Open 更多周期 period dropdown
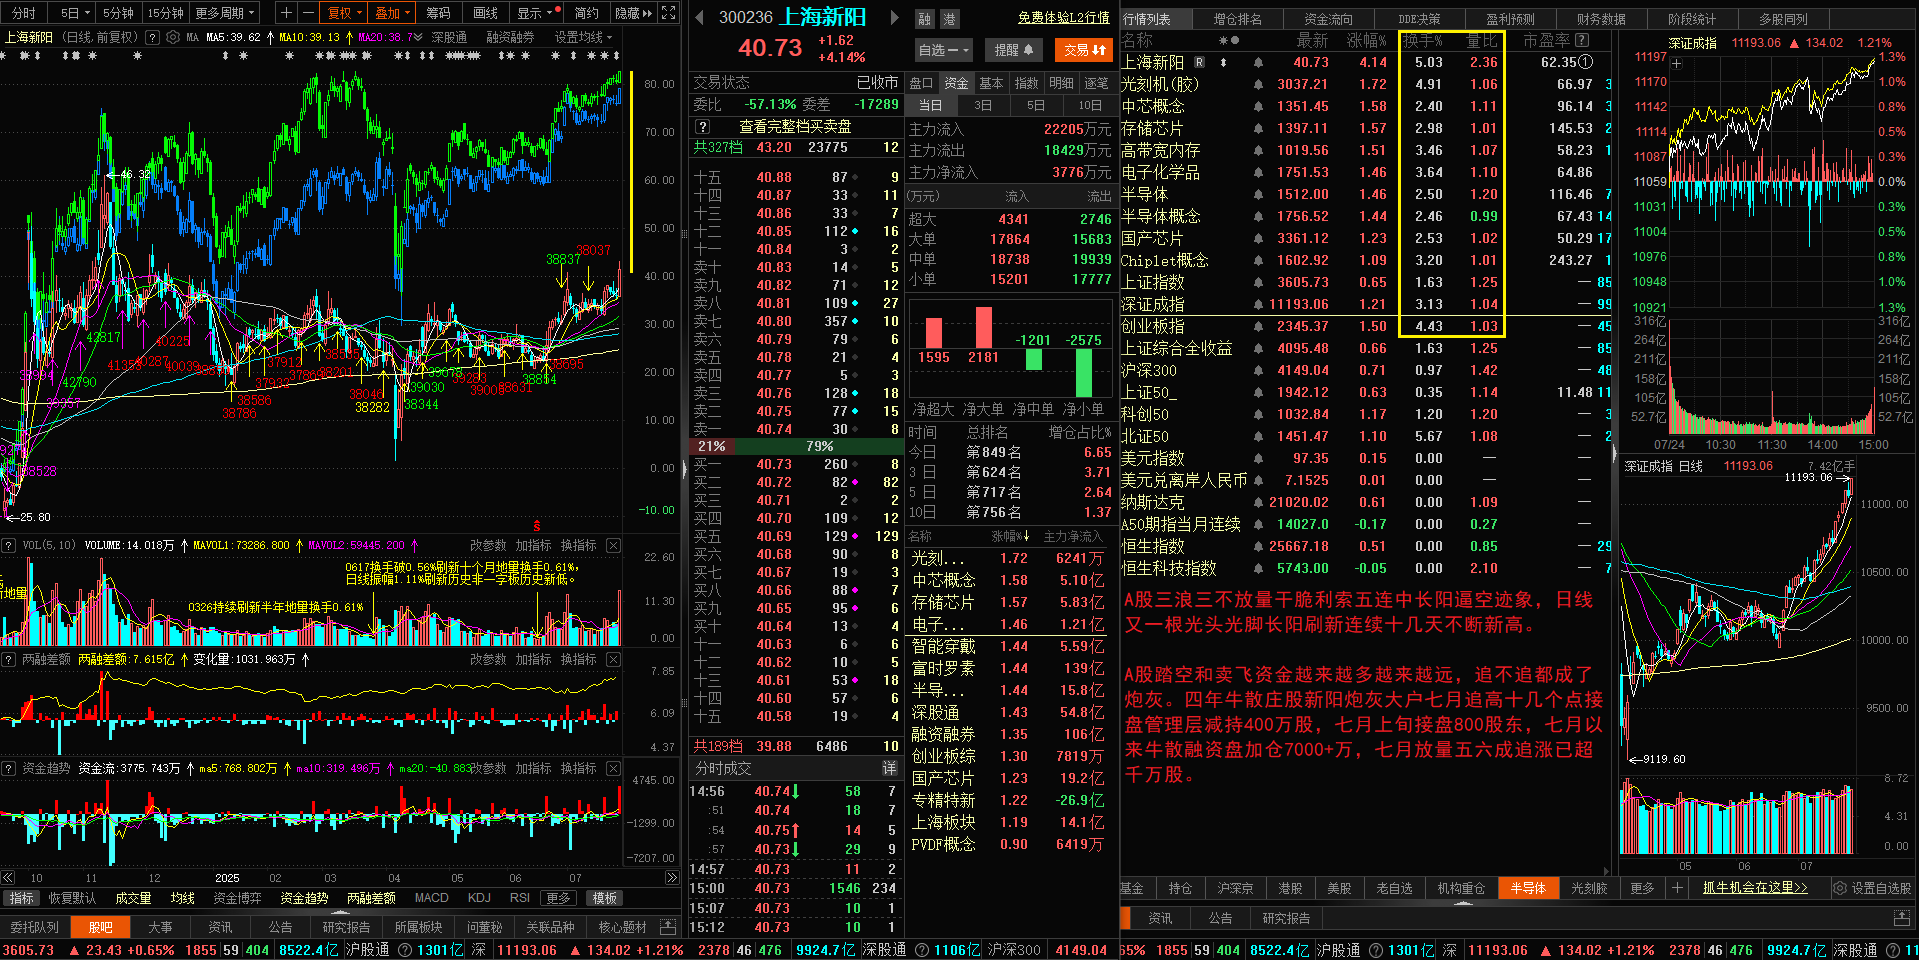The width and height of the screenshot is (1919, 960). click(225, 13)
